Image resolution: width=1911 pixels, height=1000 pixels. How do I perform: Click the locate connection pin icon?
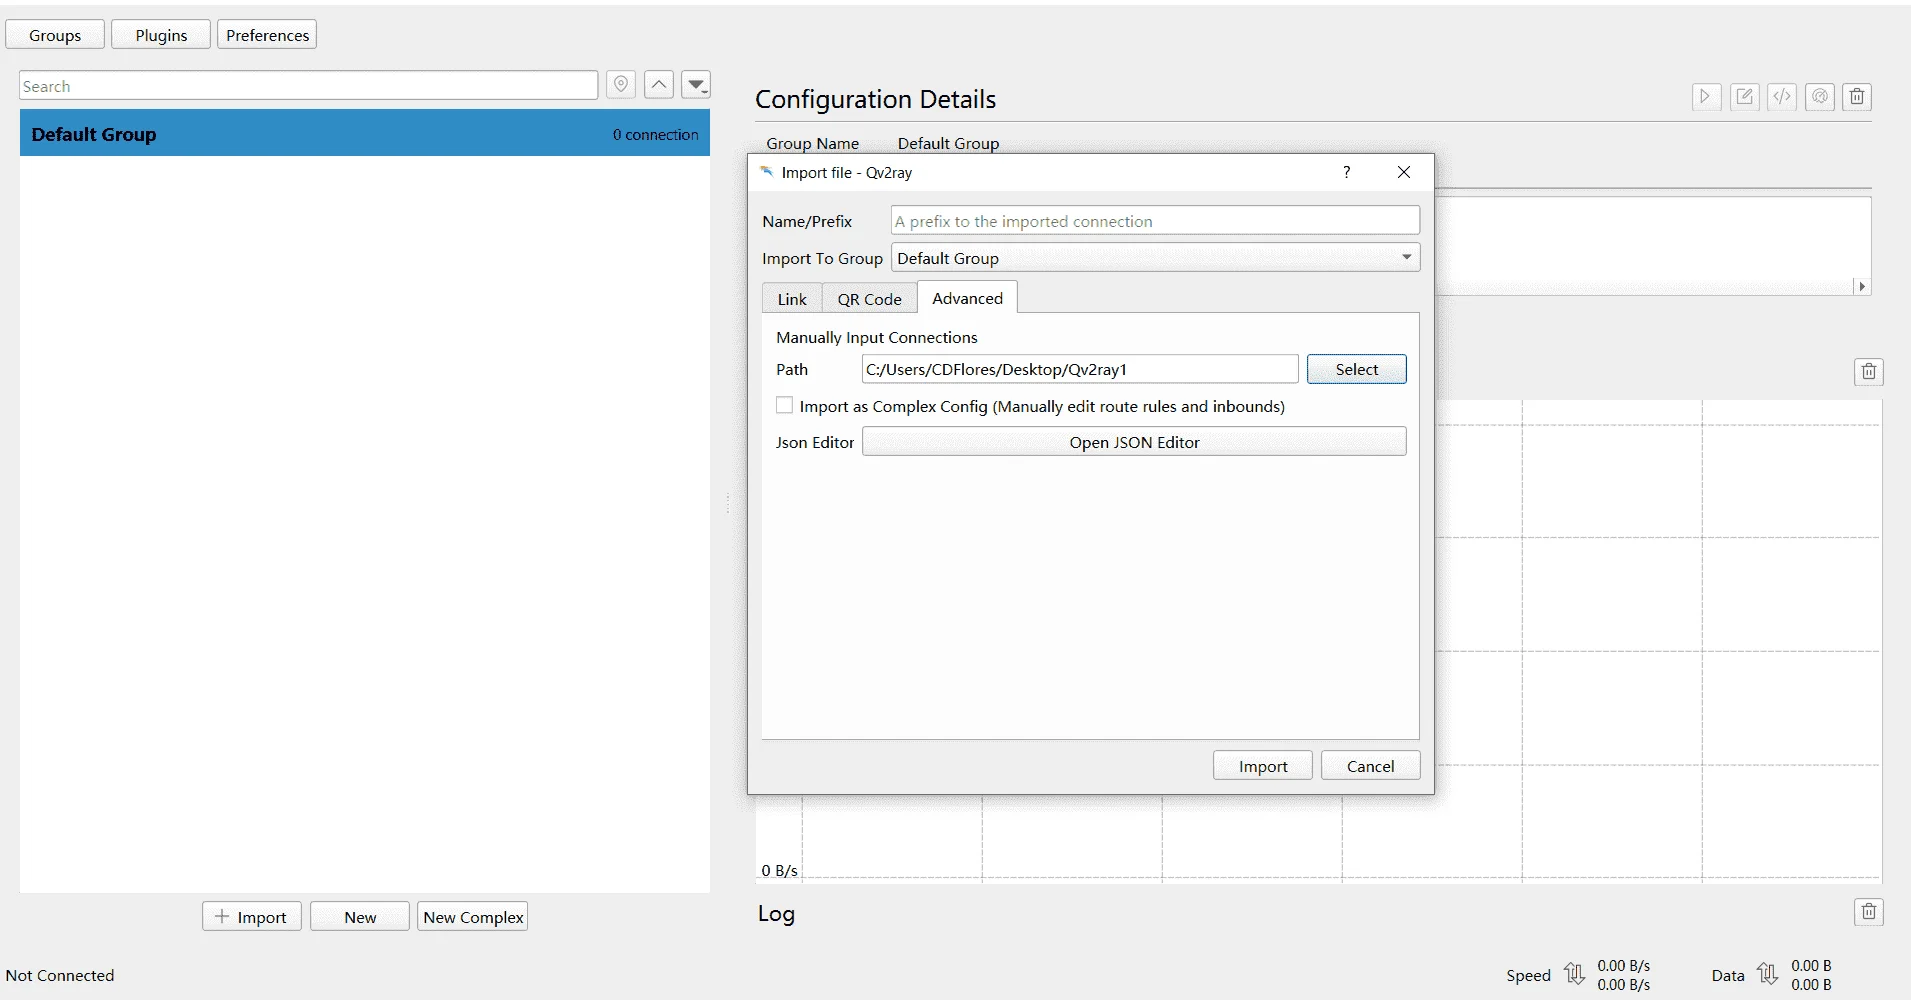click(621, 85)
